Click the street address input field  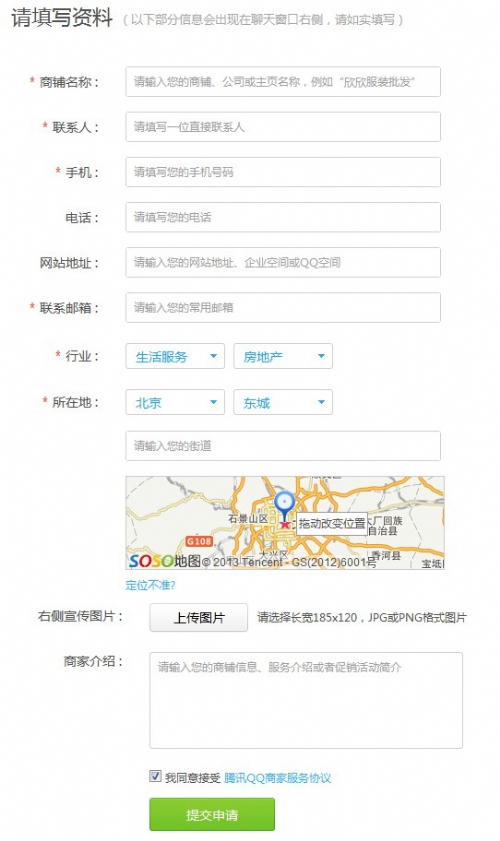tap(283, 446)
